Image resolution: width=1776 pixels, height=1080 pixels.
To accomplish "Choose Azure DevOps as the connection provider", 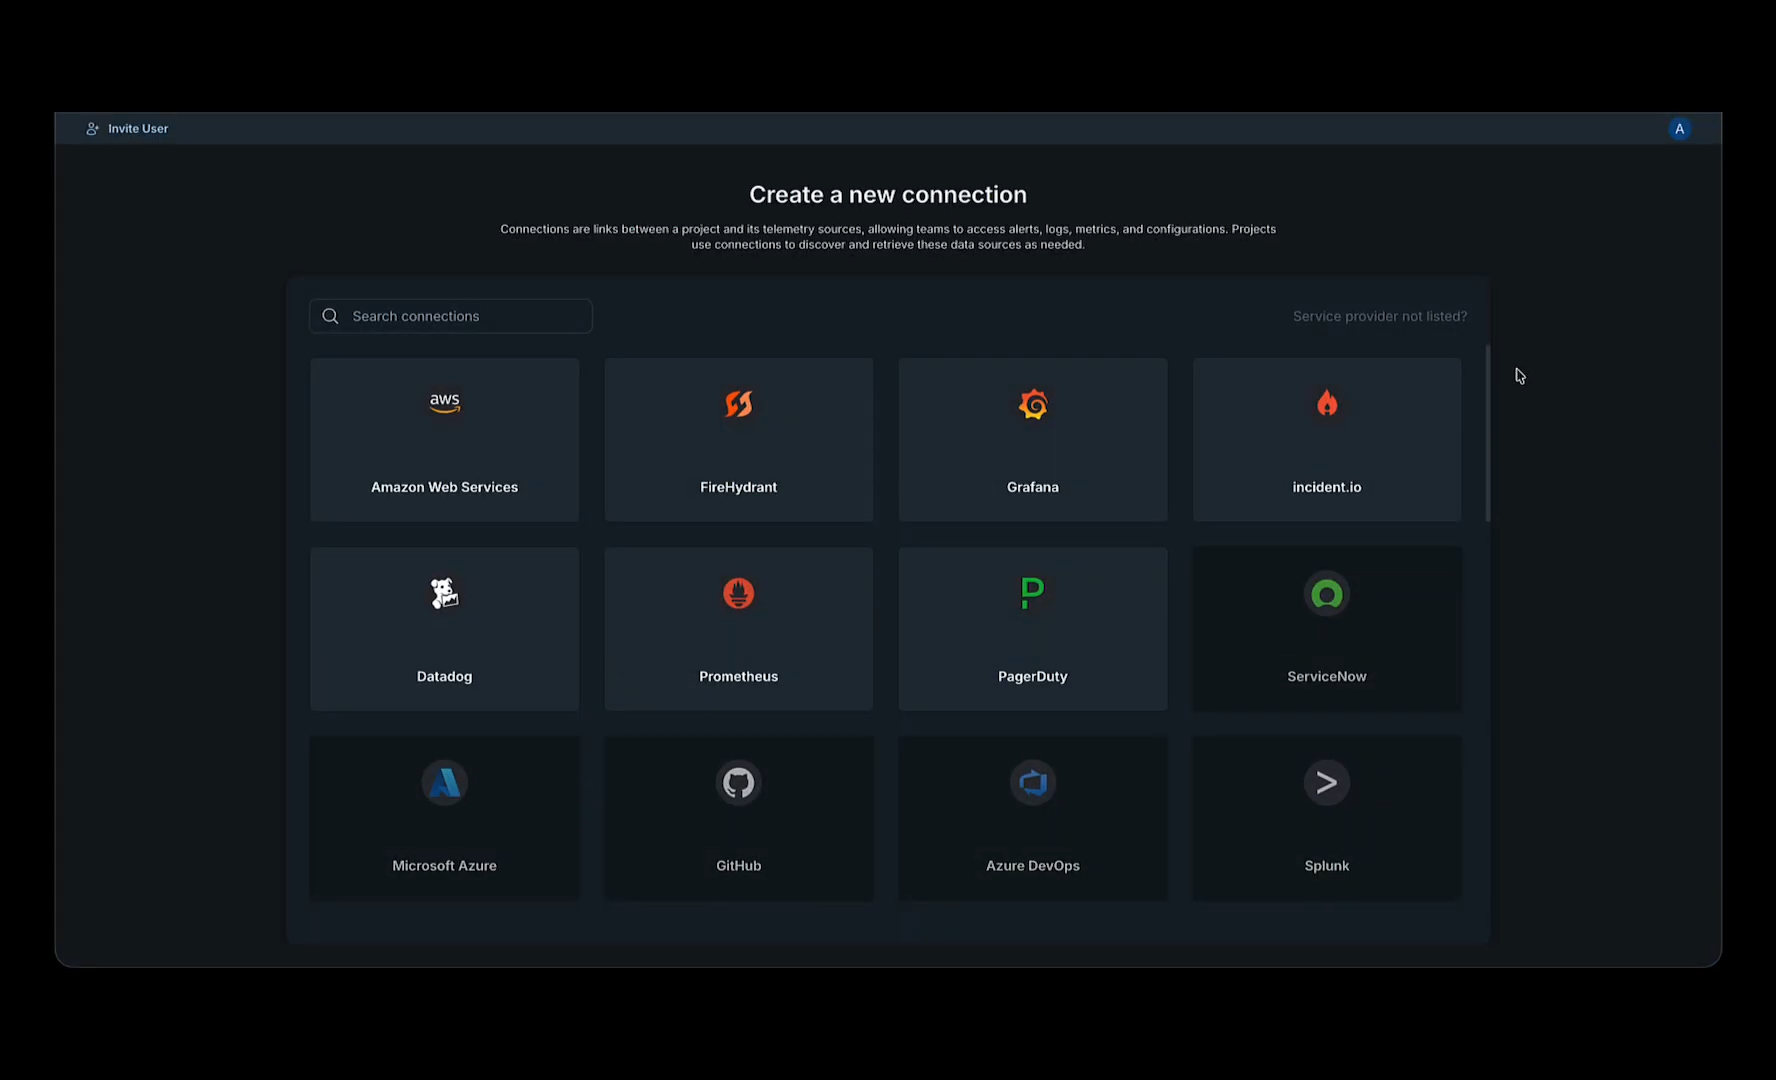I will [x=1032, y=817].
